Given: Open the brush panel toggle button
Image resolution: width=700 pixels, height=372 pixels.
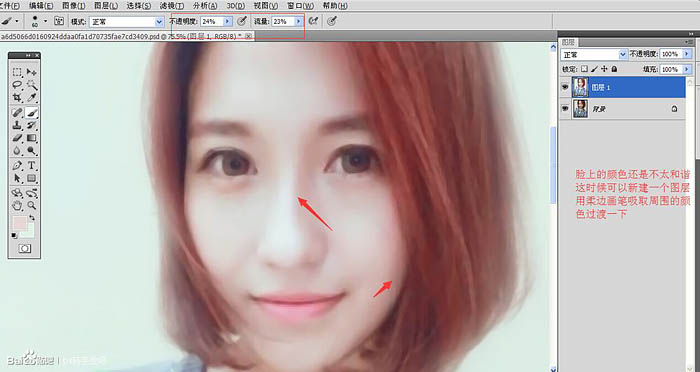Looking at the screenshot, I should pos(58,21).
